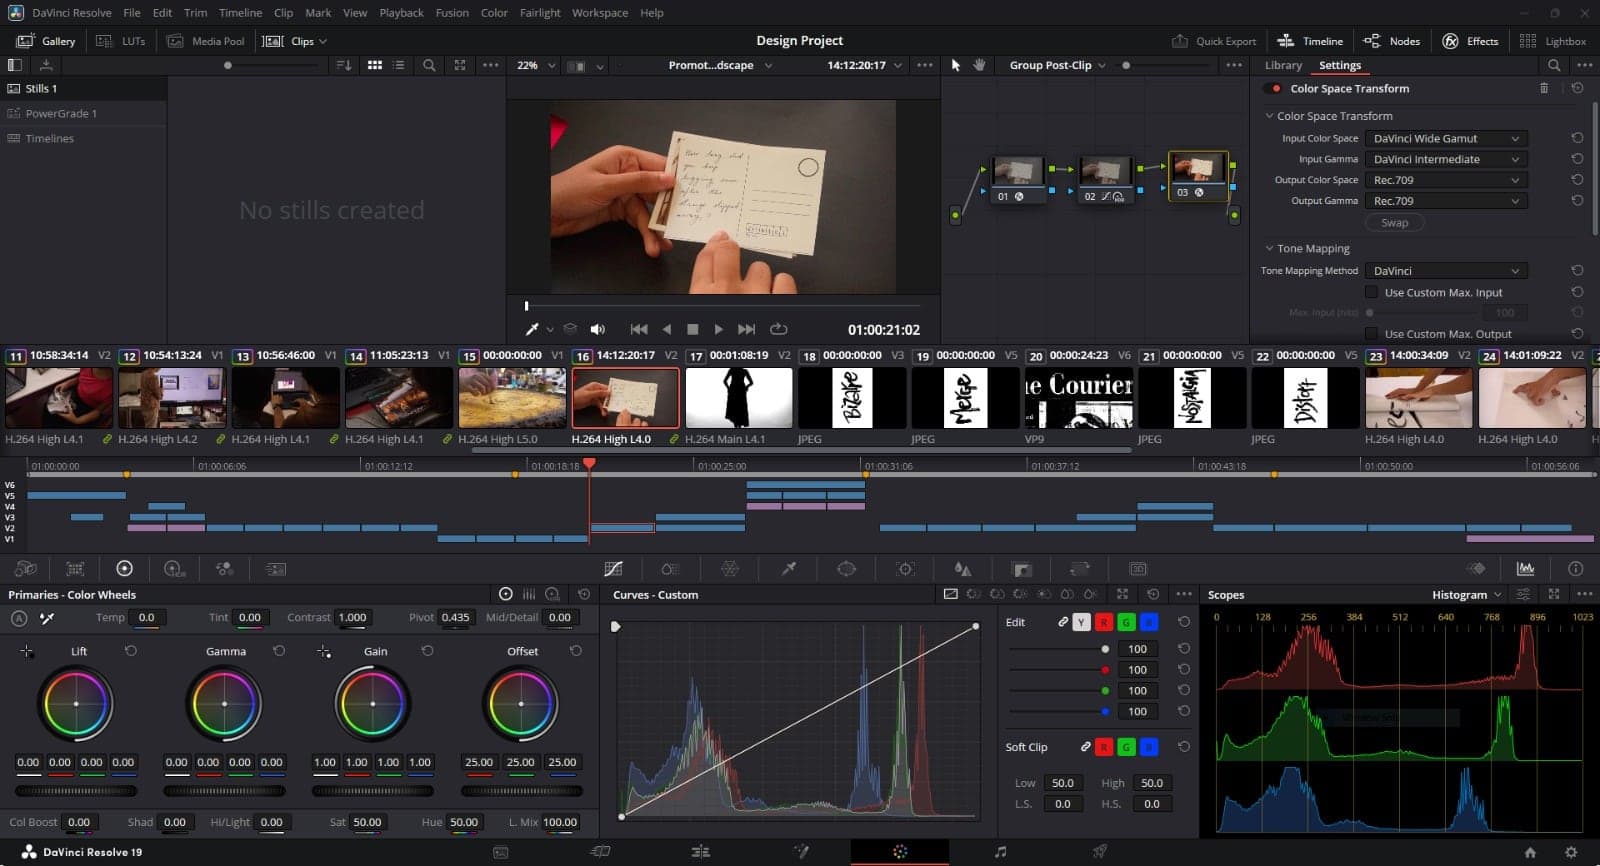1600x866 pixels.
Task: Toggle loop playback icon
Action: coord(778,329)
